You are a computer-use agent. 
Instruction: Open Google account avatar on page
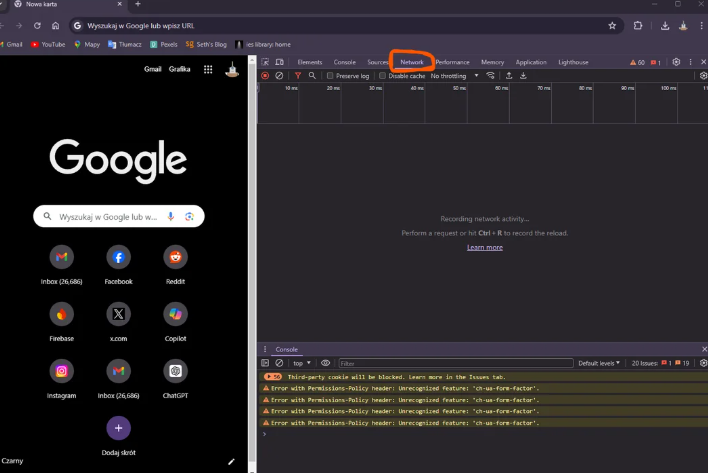(x=232, y=69)
